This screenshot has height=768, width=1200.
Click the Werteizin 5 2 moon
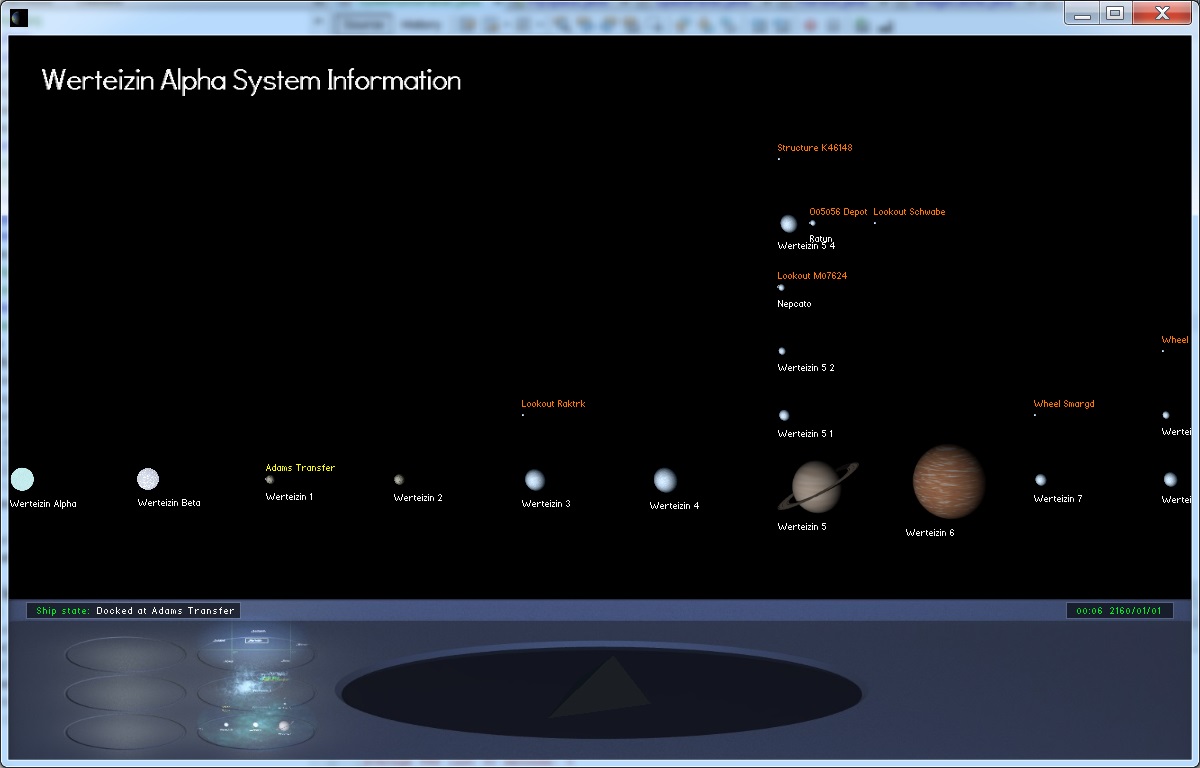click(782, 351)
